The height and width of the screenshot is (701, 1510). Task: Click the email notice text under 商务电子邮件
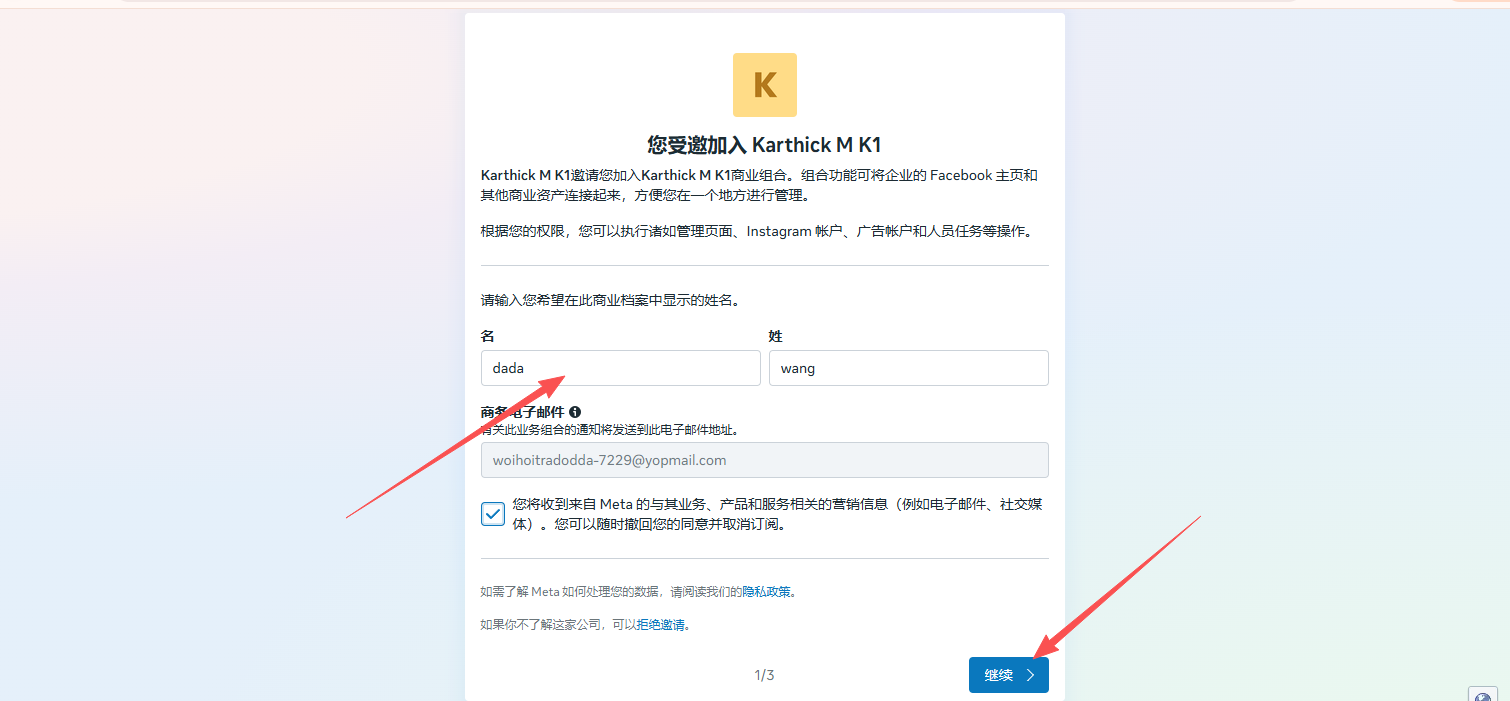(x=615, y=430)
